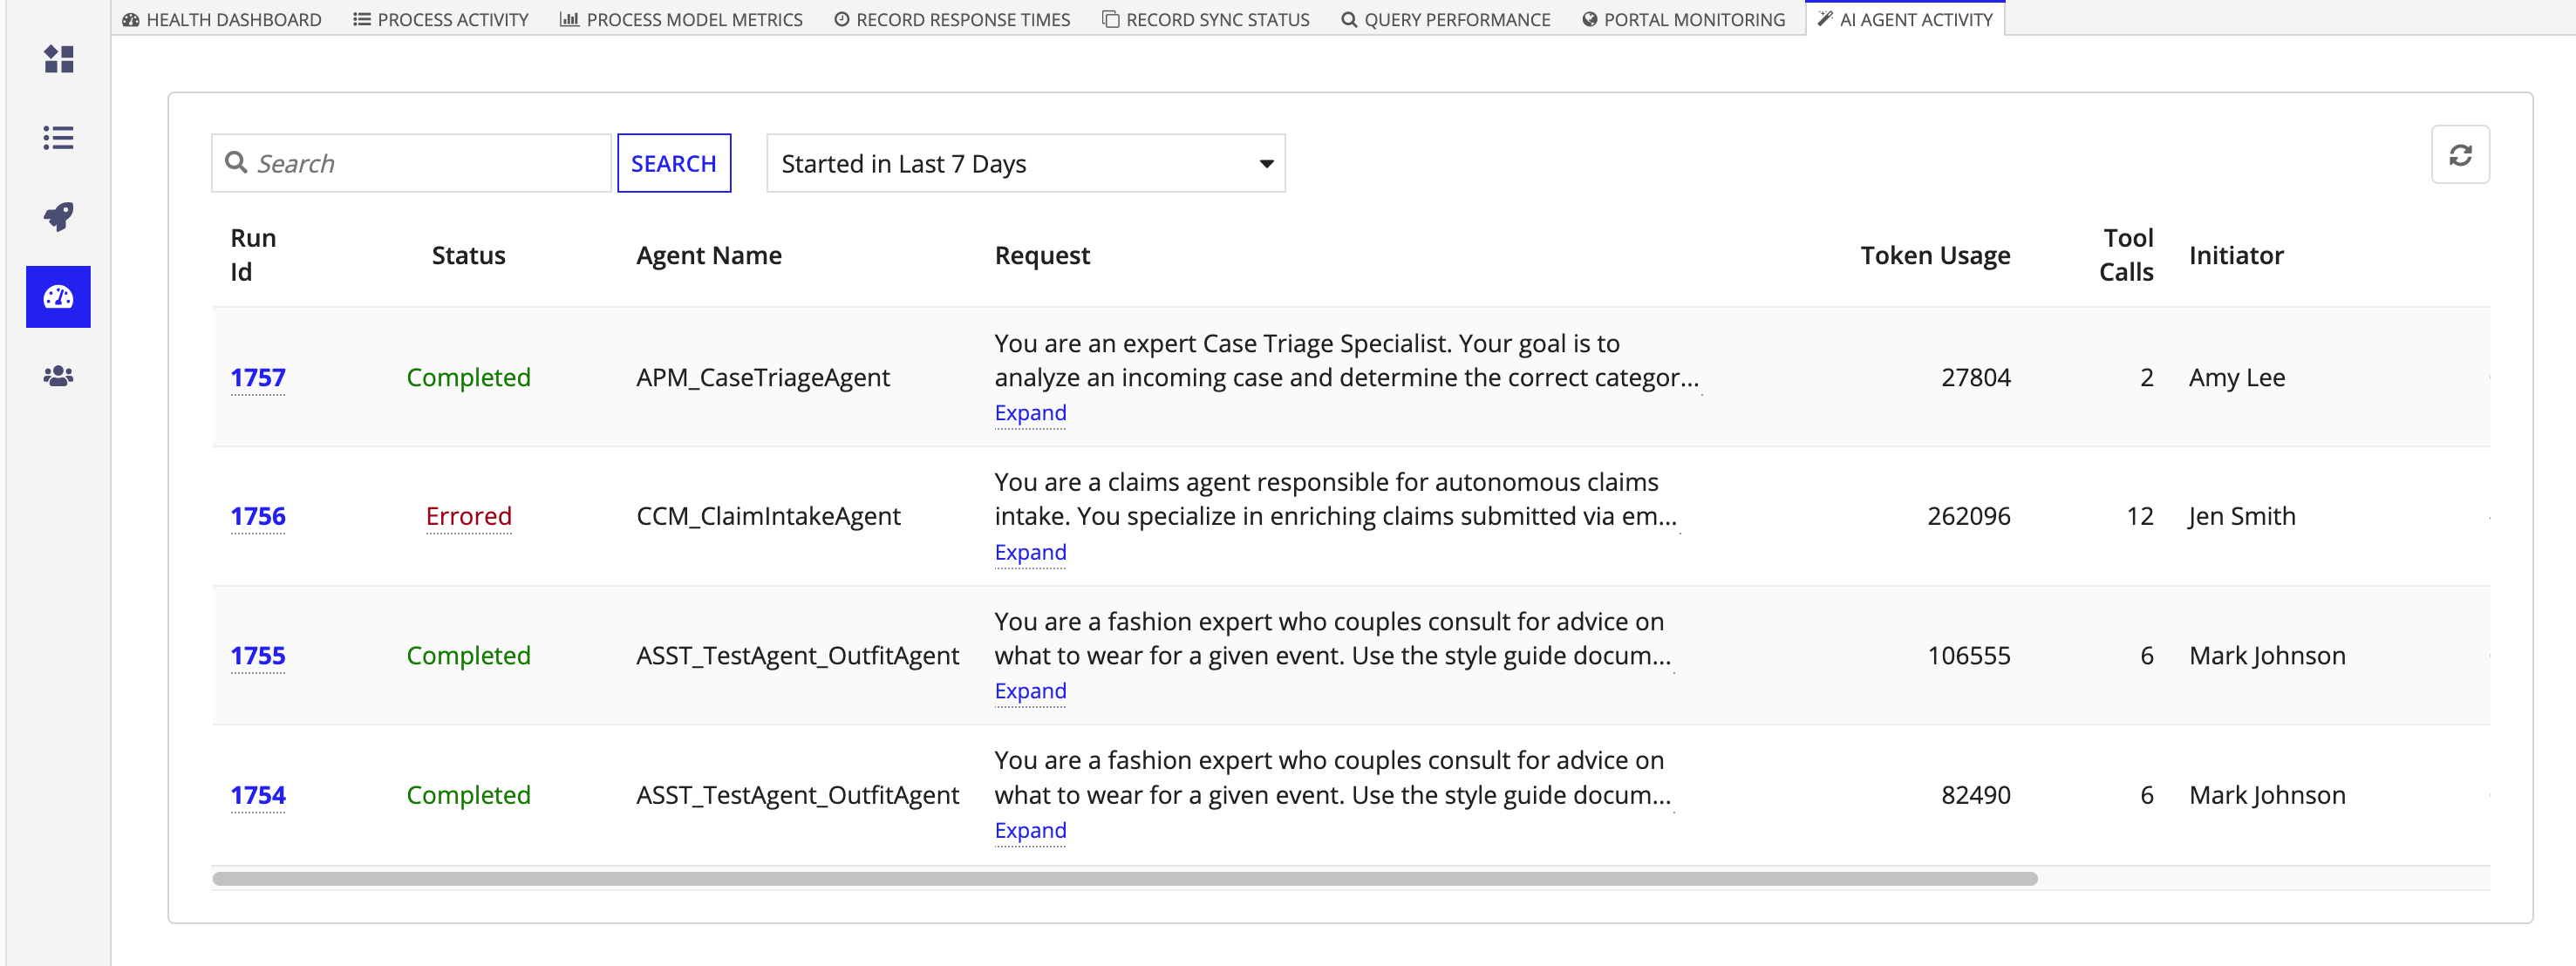The width and height of the screenshot is (2576, 966).
Task: Open the users group sidebar icon
Action: (59, 376)
